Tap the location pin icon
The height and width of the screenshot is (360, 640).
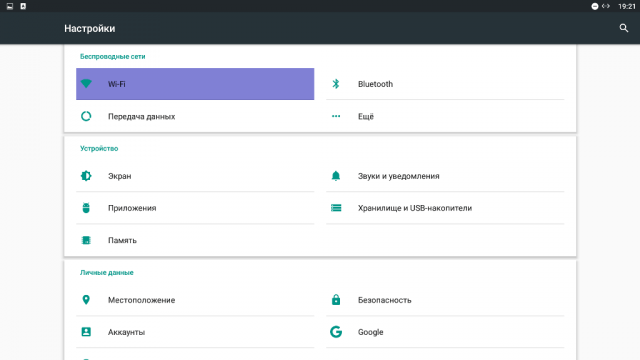[x=86, y=300]
